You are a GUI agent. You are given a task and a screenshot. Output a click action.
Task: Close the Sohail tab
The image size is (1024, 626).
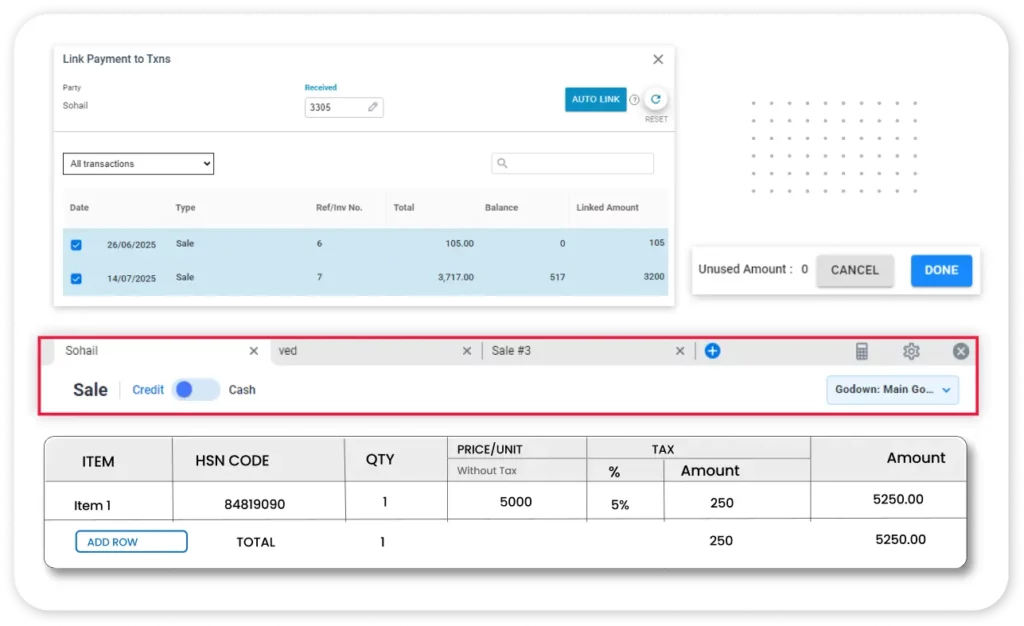[254, 351]
